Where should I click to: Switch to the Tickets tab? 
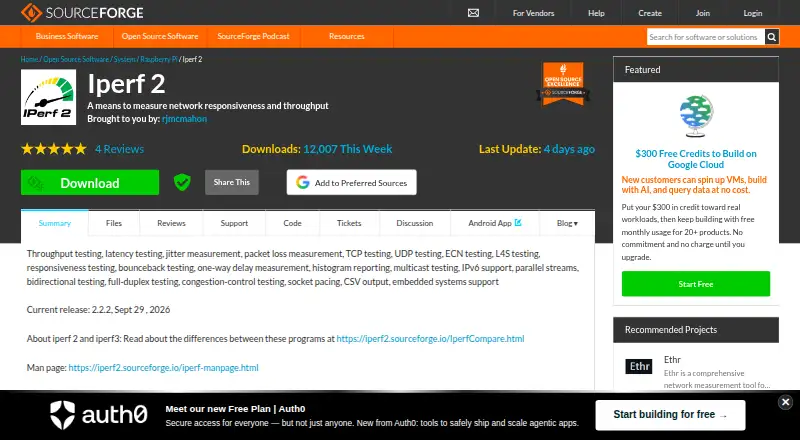pos(349,223)
